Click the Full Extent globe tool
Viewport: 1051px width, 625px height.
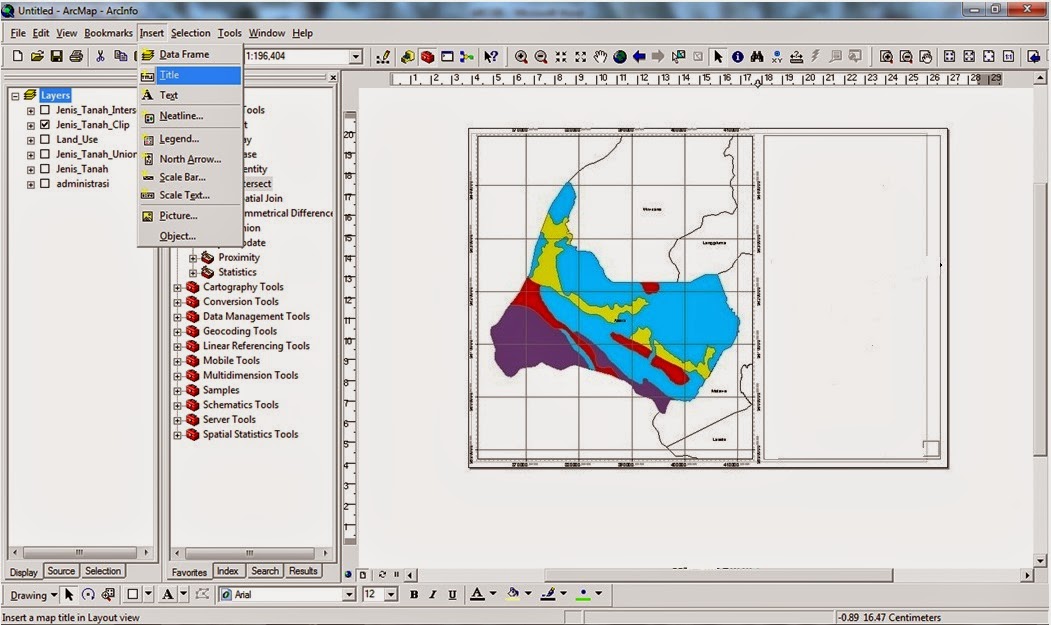point(620,57)
